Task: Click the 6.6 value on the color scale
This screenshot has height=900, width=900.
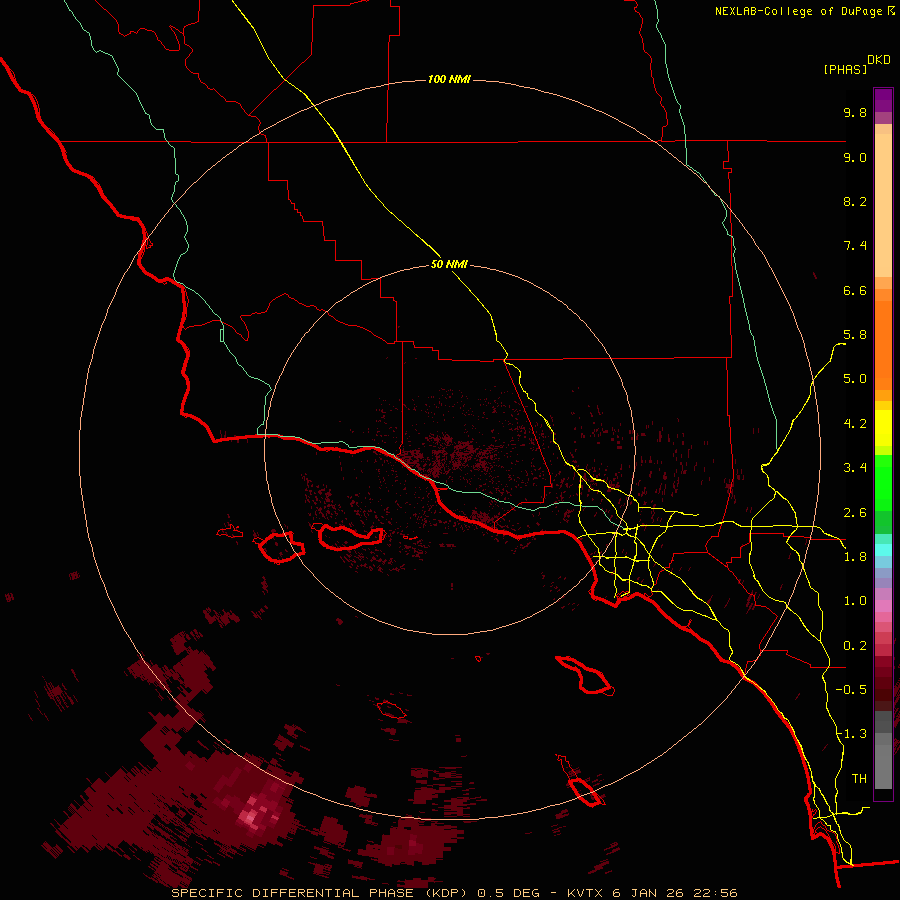Action: (x=855, y=290)
